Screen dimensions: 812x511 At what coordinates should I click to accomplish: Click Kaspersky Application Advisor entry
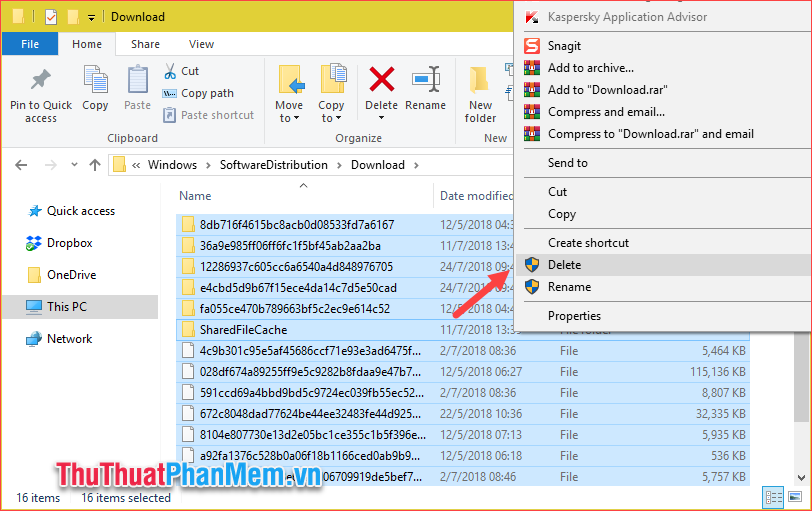[x=627, y=17]
